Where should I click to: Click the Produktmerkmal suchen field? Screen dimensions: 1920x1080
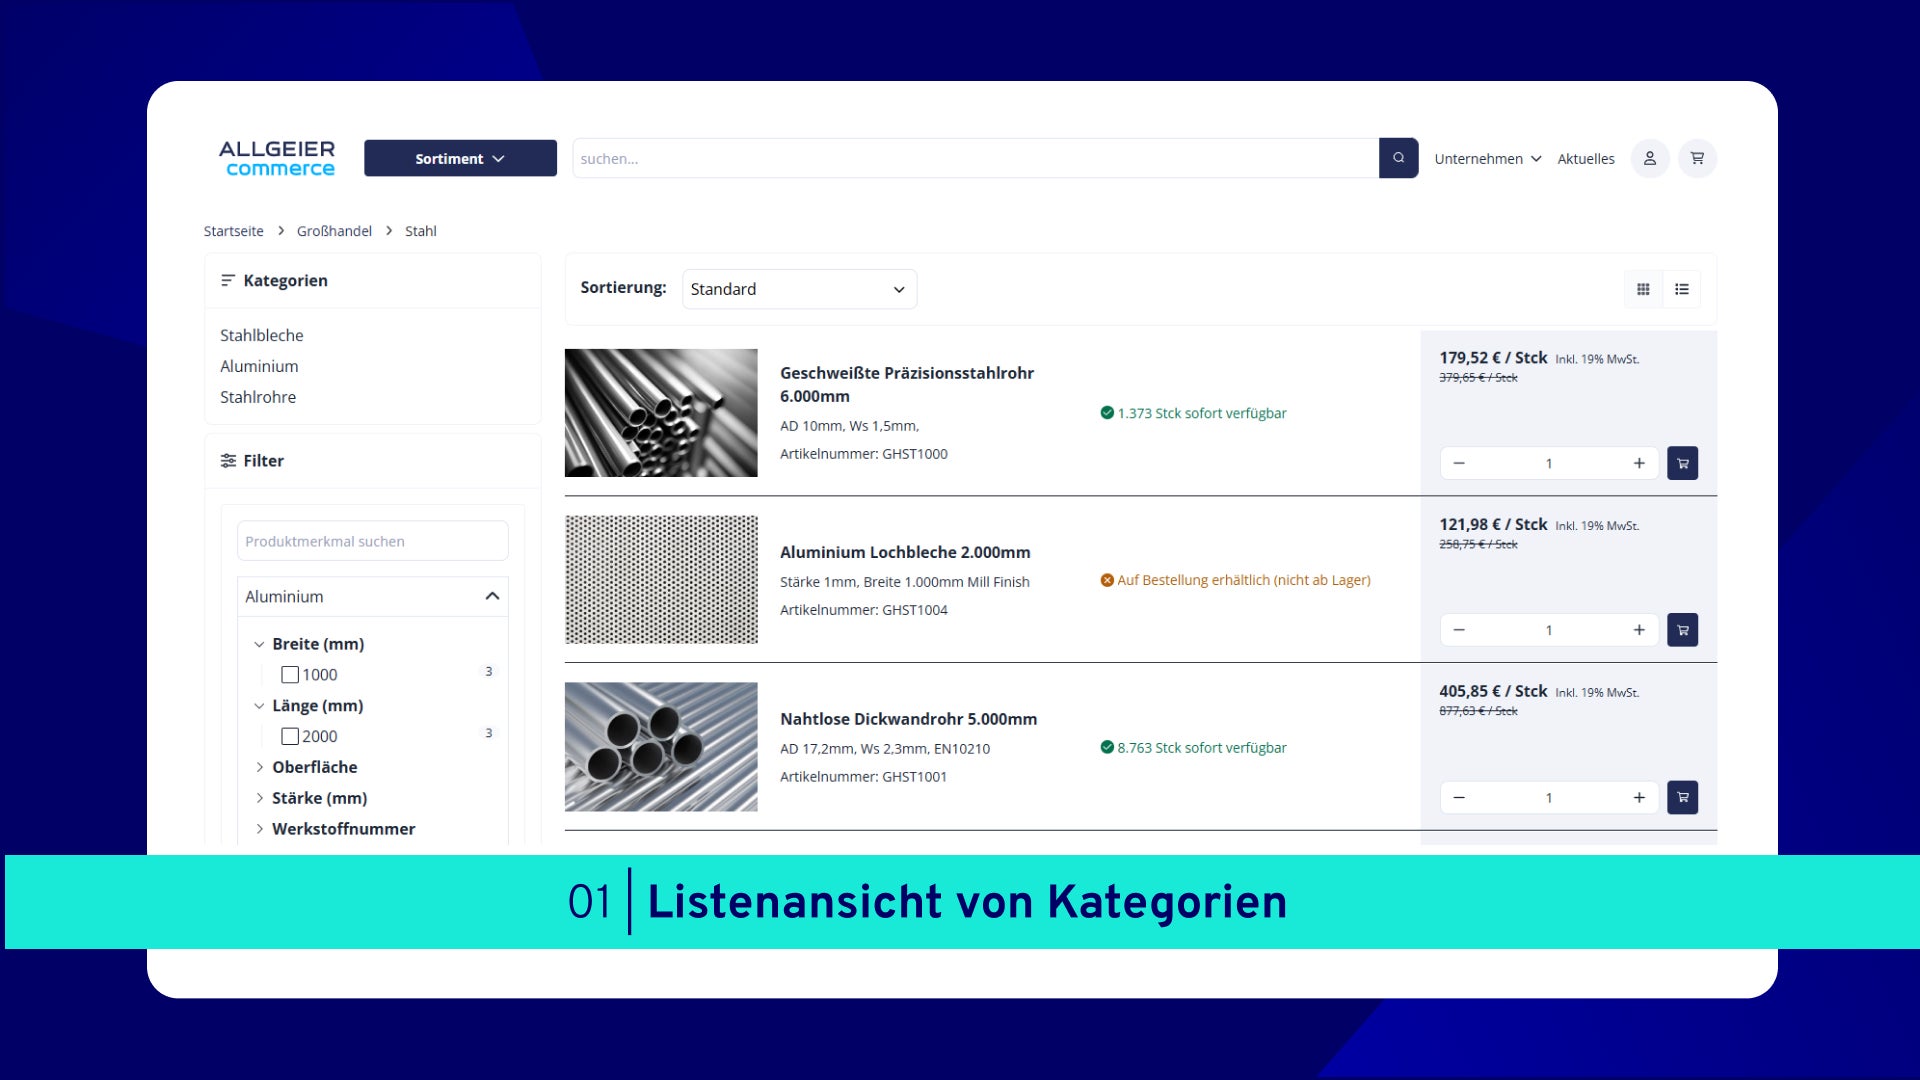click(372, 540)
